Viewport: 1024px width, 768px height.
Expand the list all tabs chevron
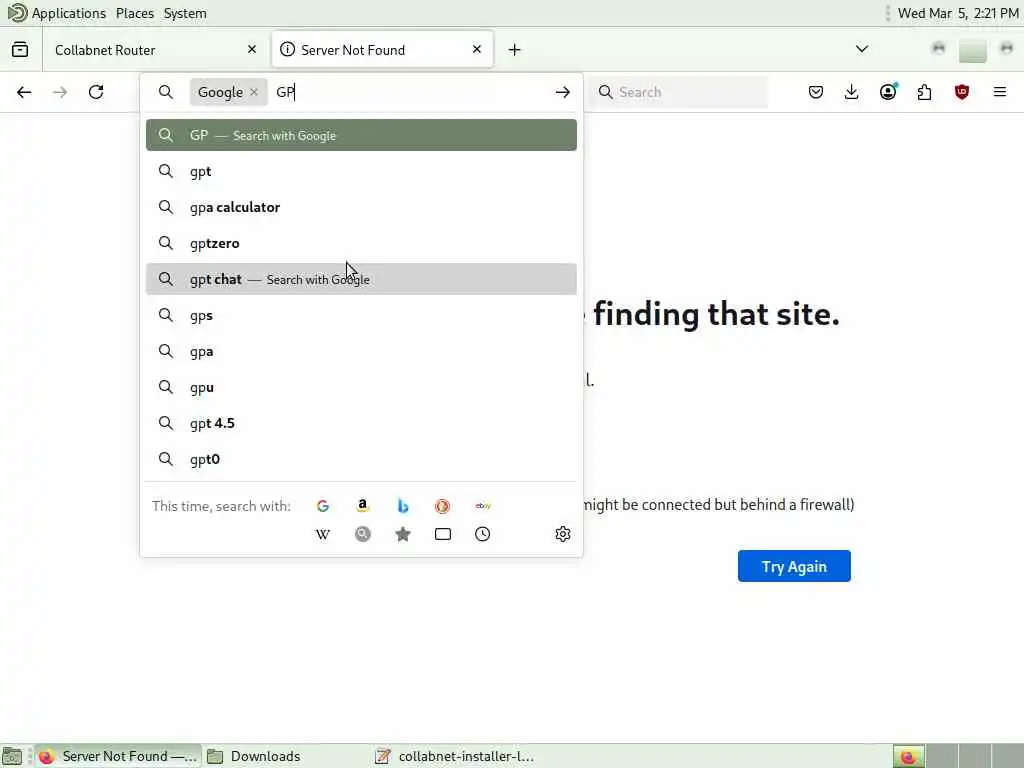[862, 49]
